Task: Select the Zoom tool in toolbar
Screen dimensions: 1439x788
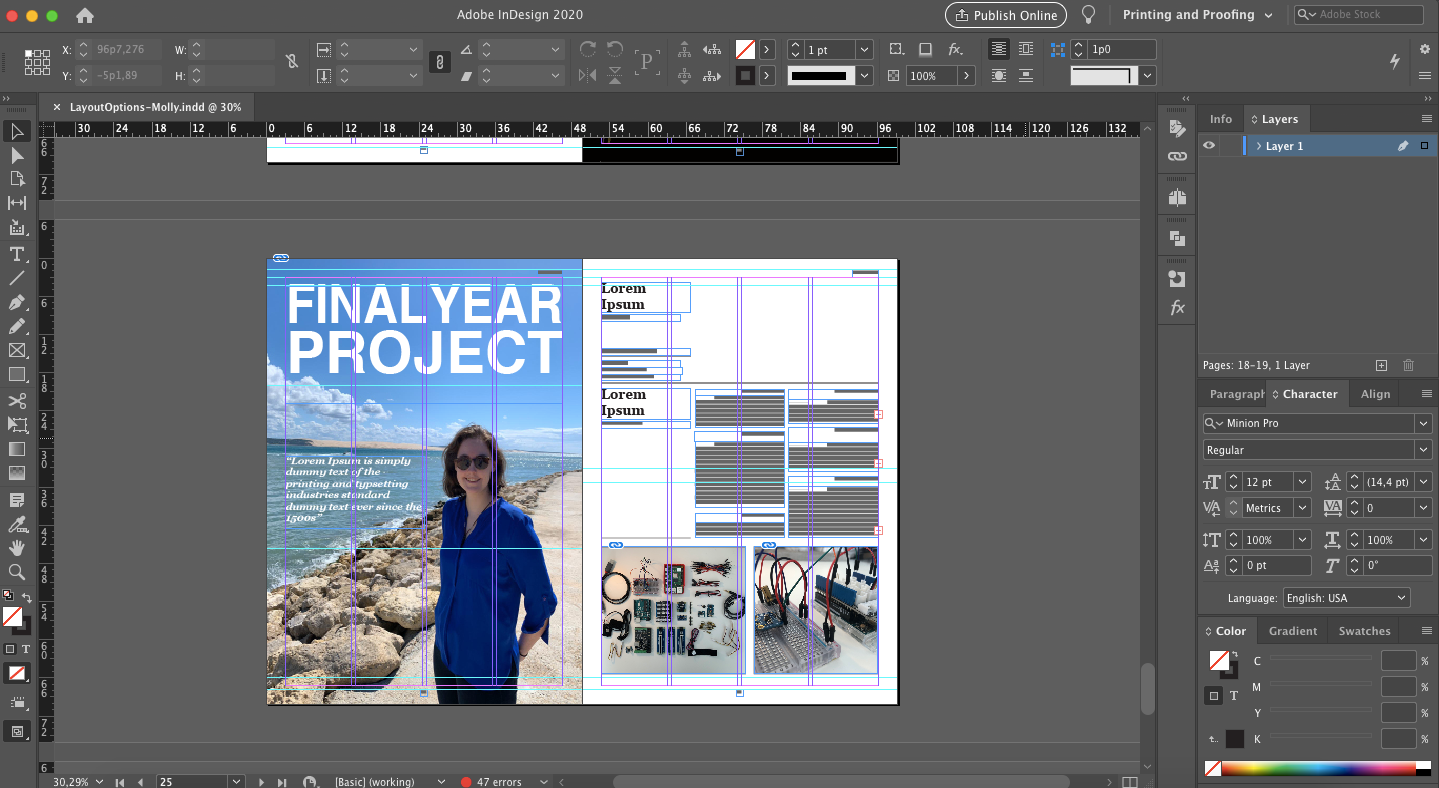Action: (x=17, y=572)
